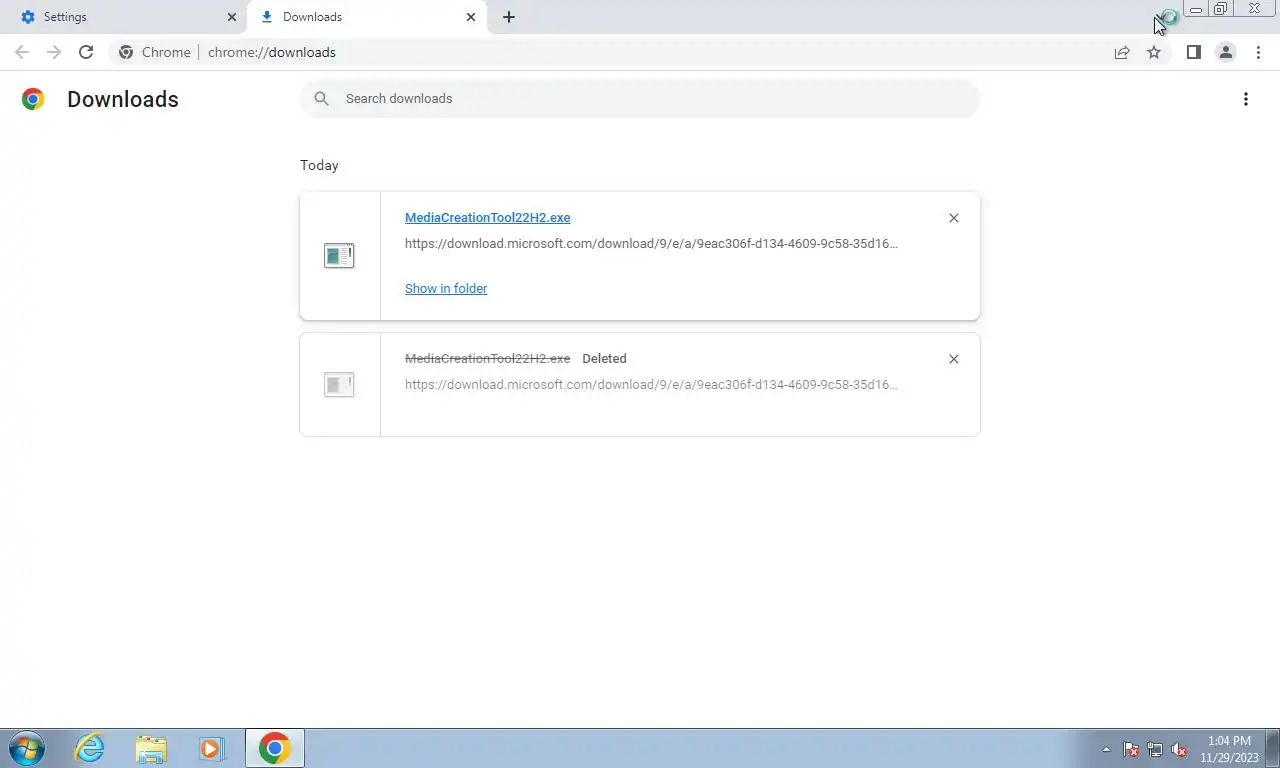1280x768 pixels.
Task: Click the search magnifier icon
Action: 321,99
